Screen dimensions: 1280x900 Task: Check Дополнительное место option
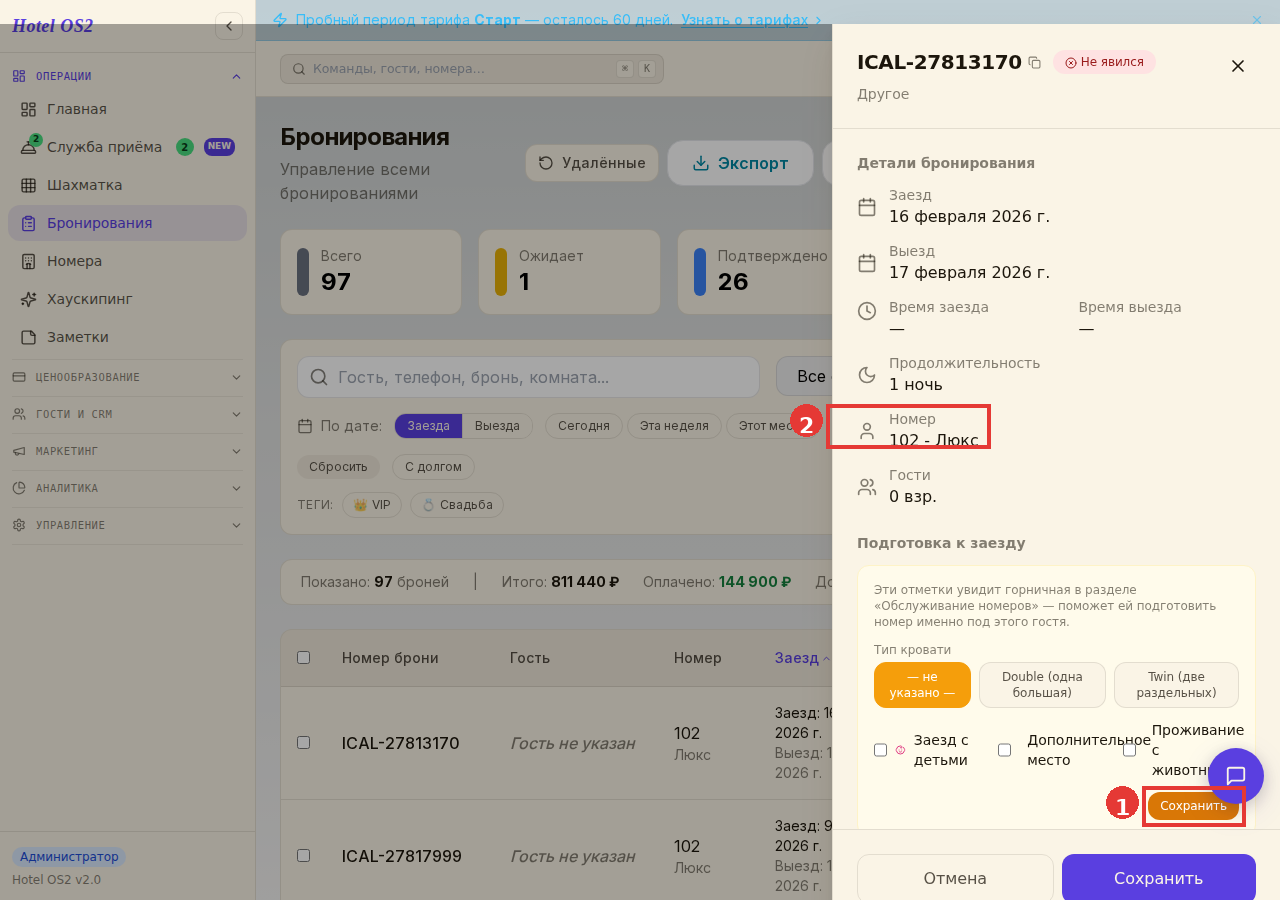pos(1005,750)
